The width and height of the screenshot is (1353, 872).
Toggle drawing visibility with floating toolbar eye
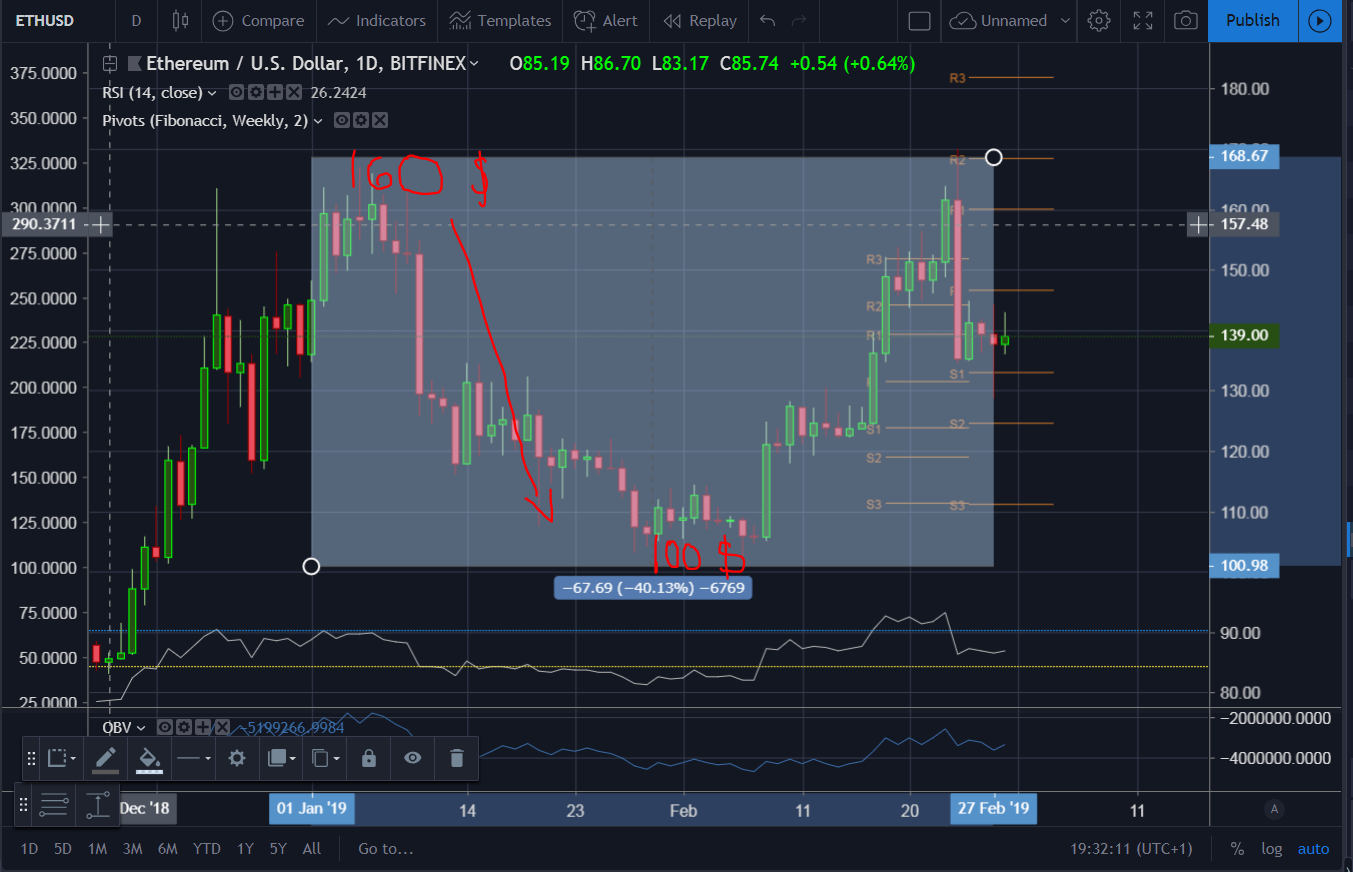pyautogui.click(x=412, y=758)
